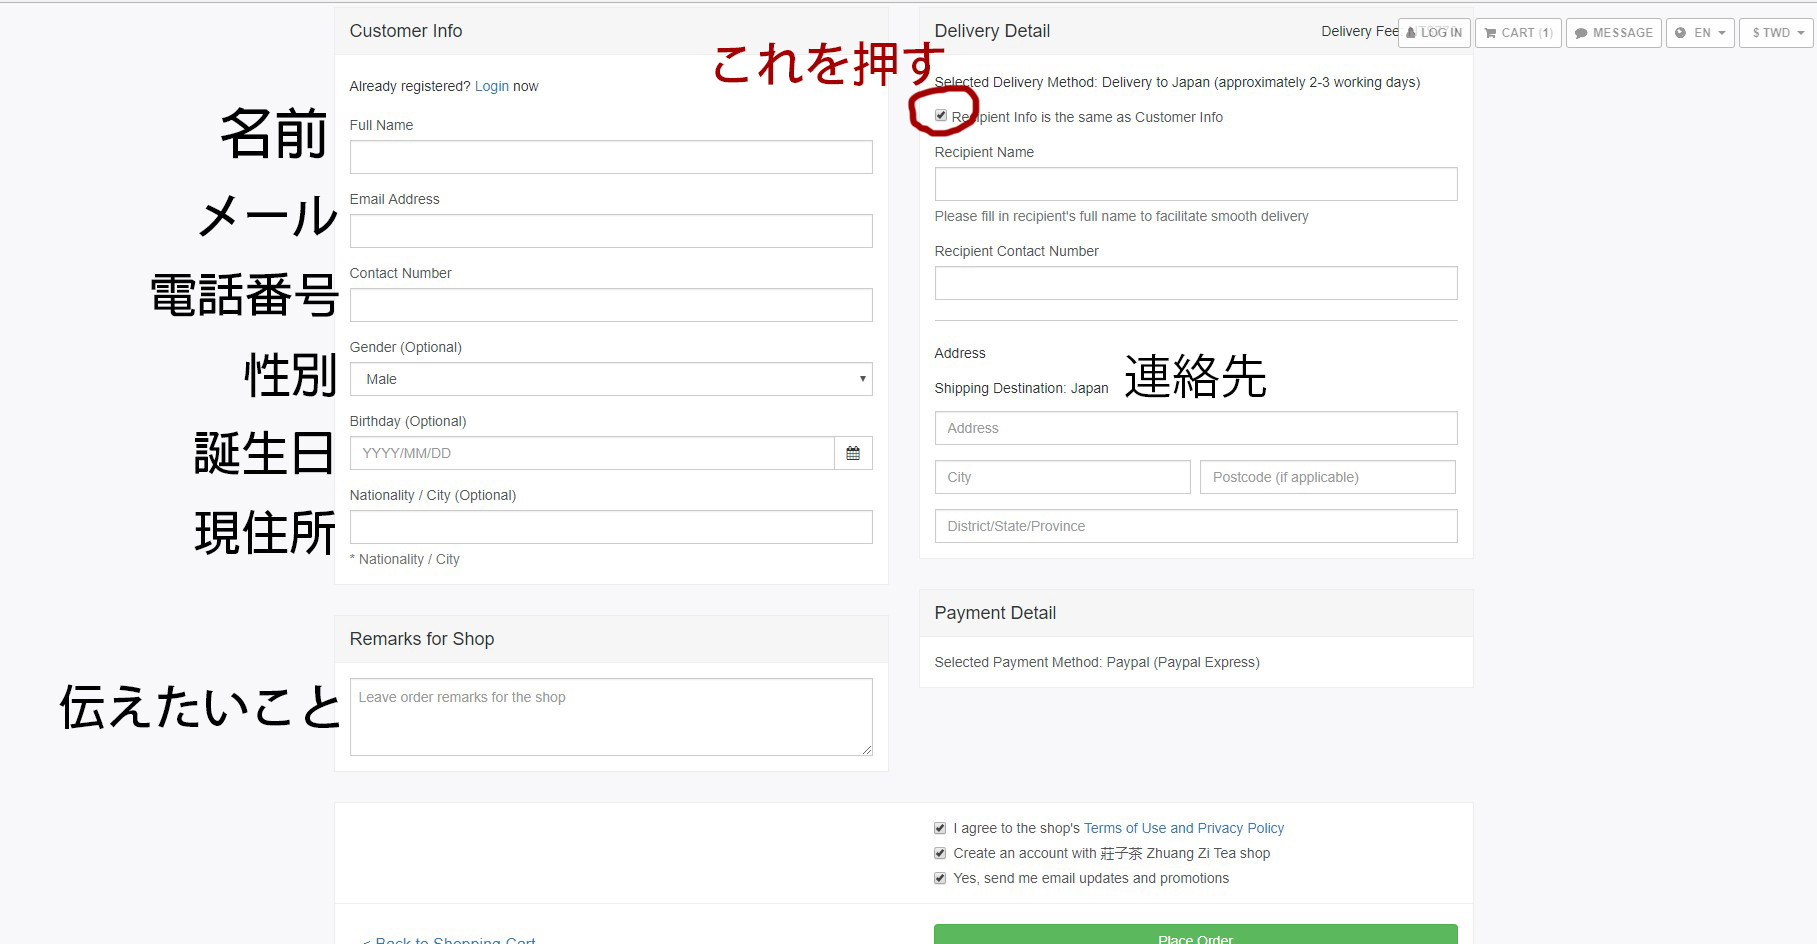This screenshot has width=1817, height=944.
Task: Select the District/State/Province field
Action: pyautogui.click(x=1195, y=526)
